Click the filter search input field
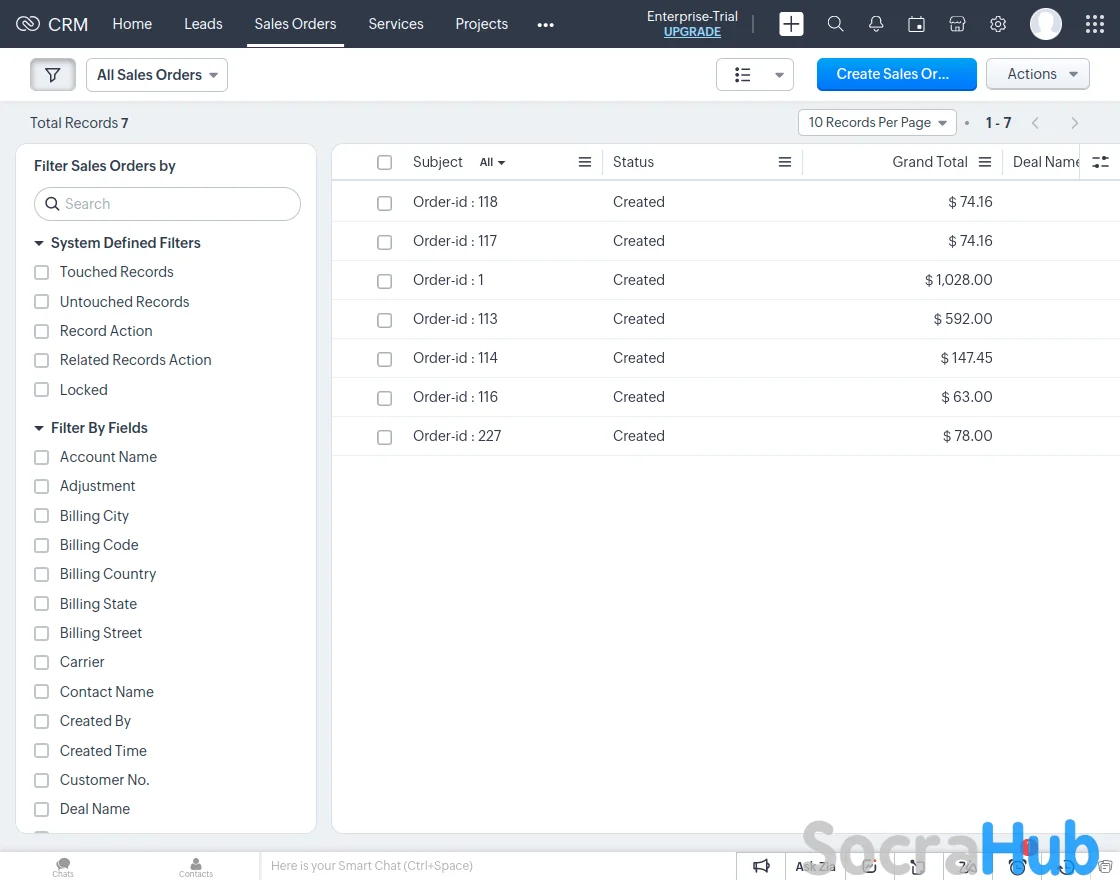Screen dimensions: 1120x880 [168, 204]
